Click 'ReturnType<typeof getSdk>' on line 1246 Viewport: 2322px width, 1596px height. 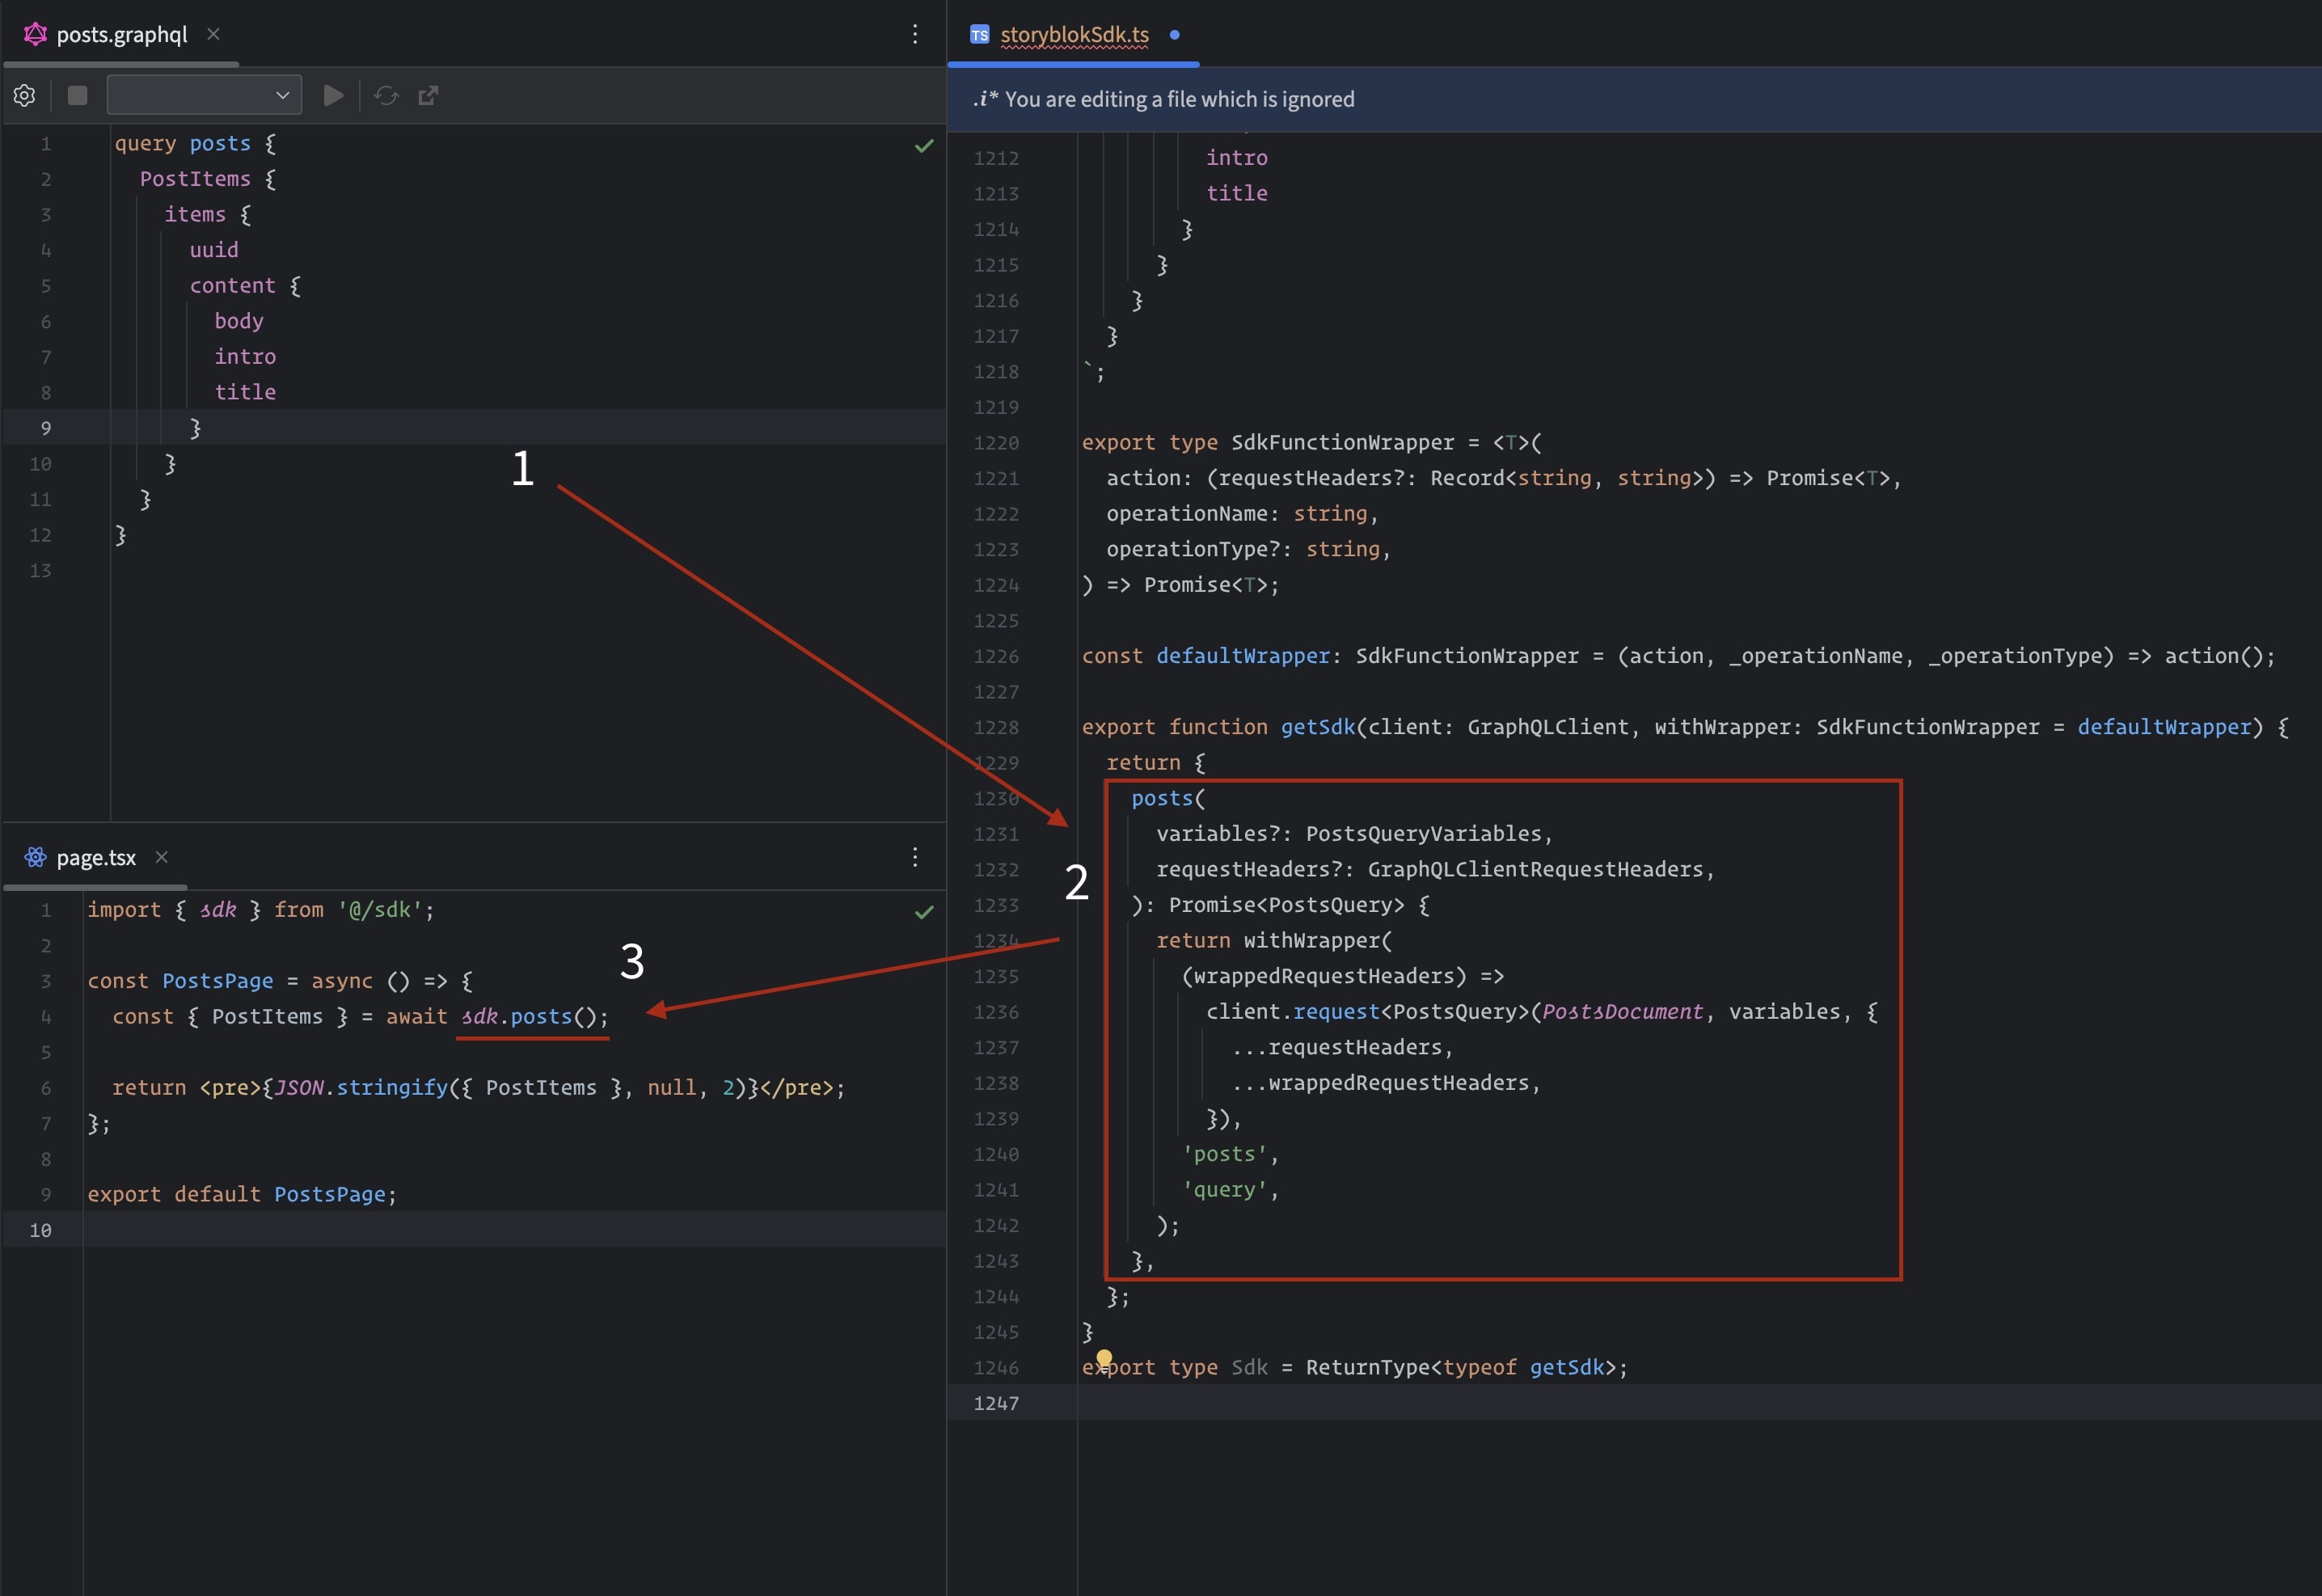[1461, 1367]
